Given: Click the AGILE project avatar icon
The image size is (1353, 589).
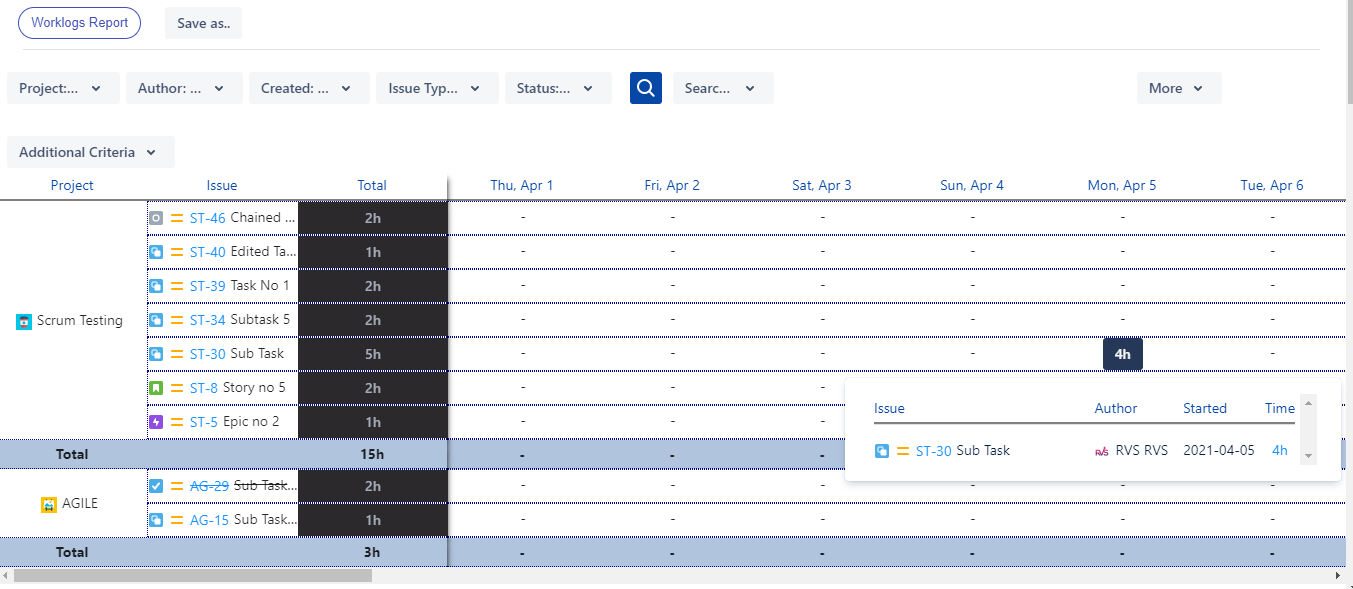Looking at the screenshot, I should tap(49, 505).
